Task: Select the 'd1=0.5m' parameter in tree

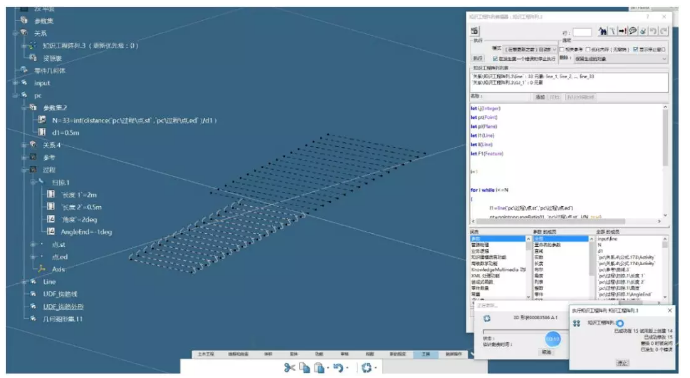Action: pyautogui.click(x=66, y=132)
